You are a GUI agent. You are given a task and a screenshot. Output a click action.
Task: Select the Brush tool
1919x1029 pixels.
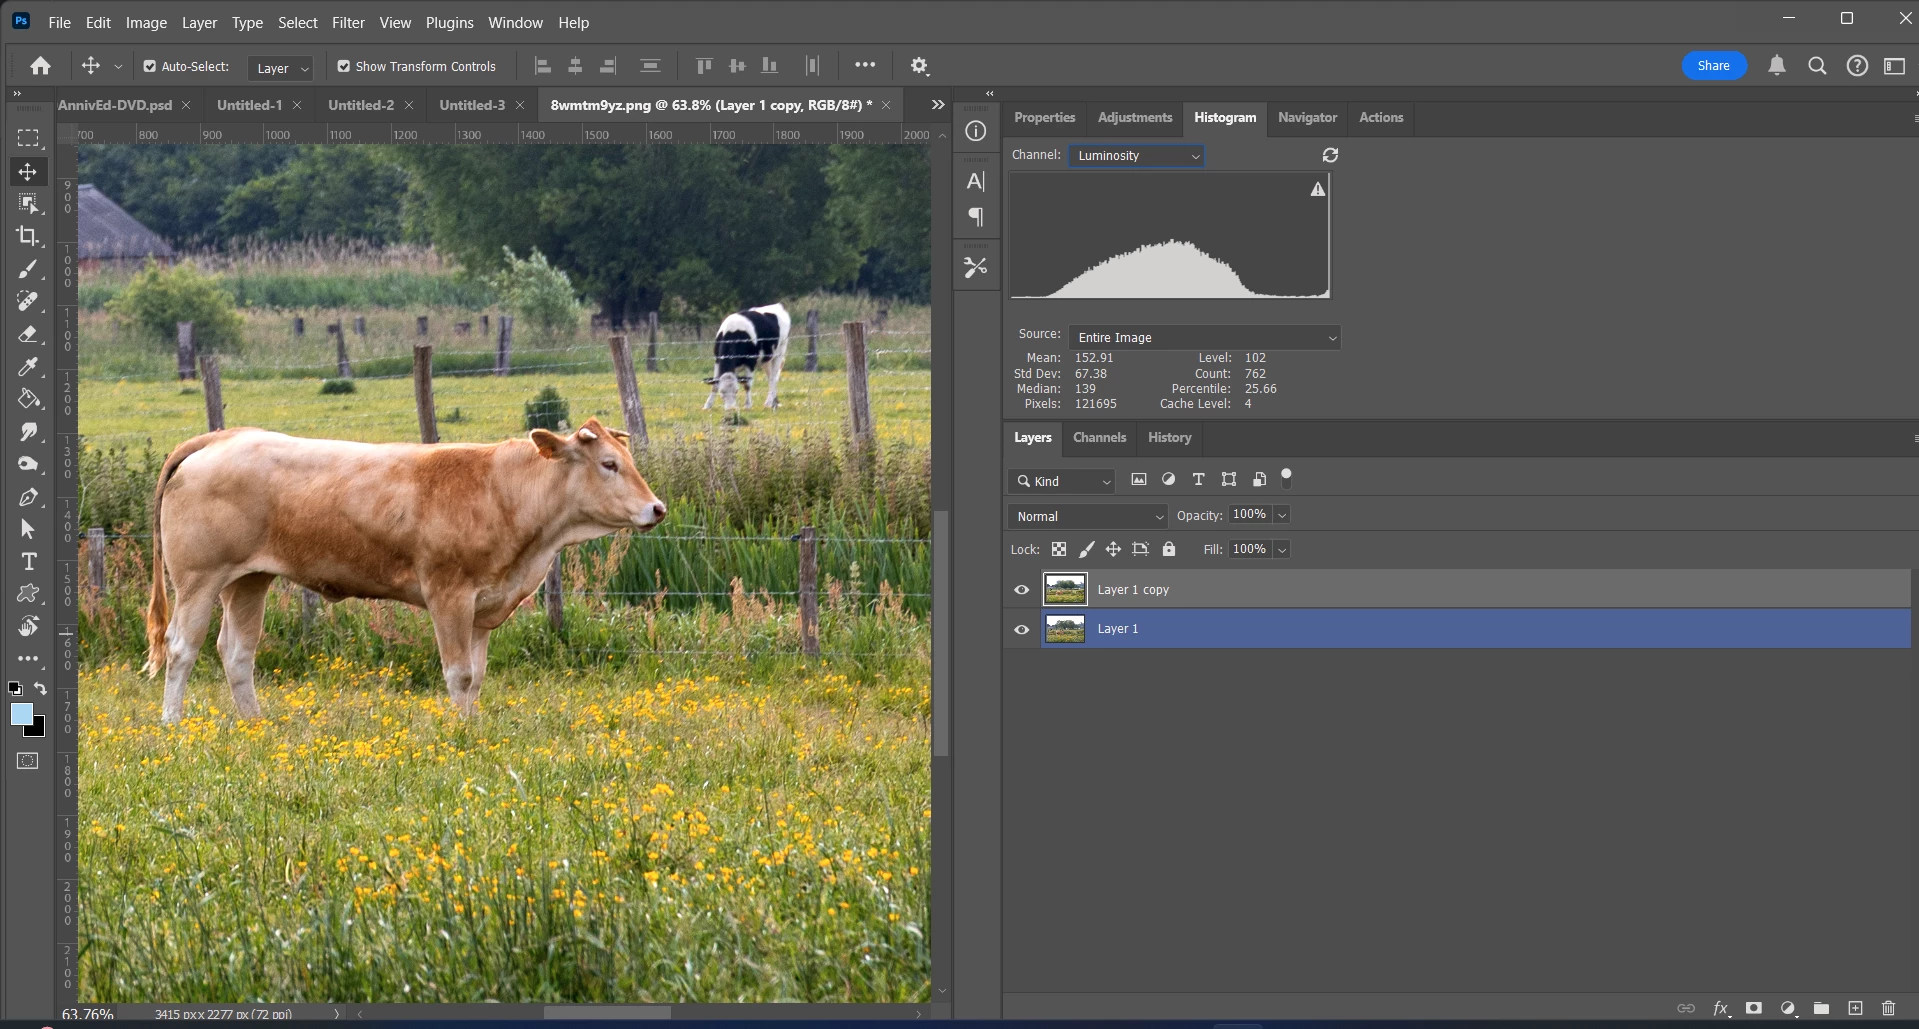tap(28, 269)
